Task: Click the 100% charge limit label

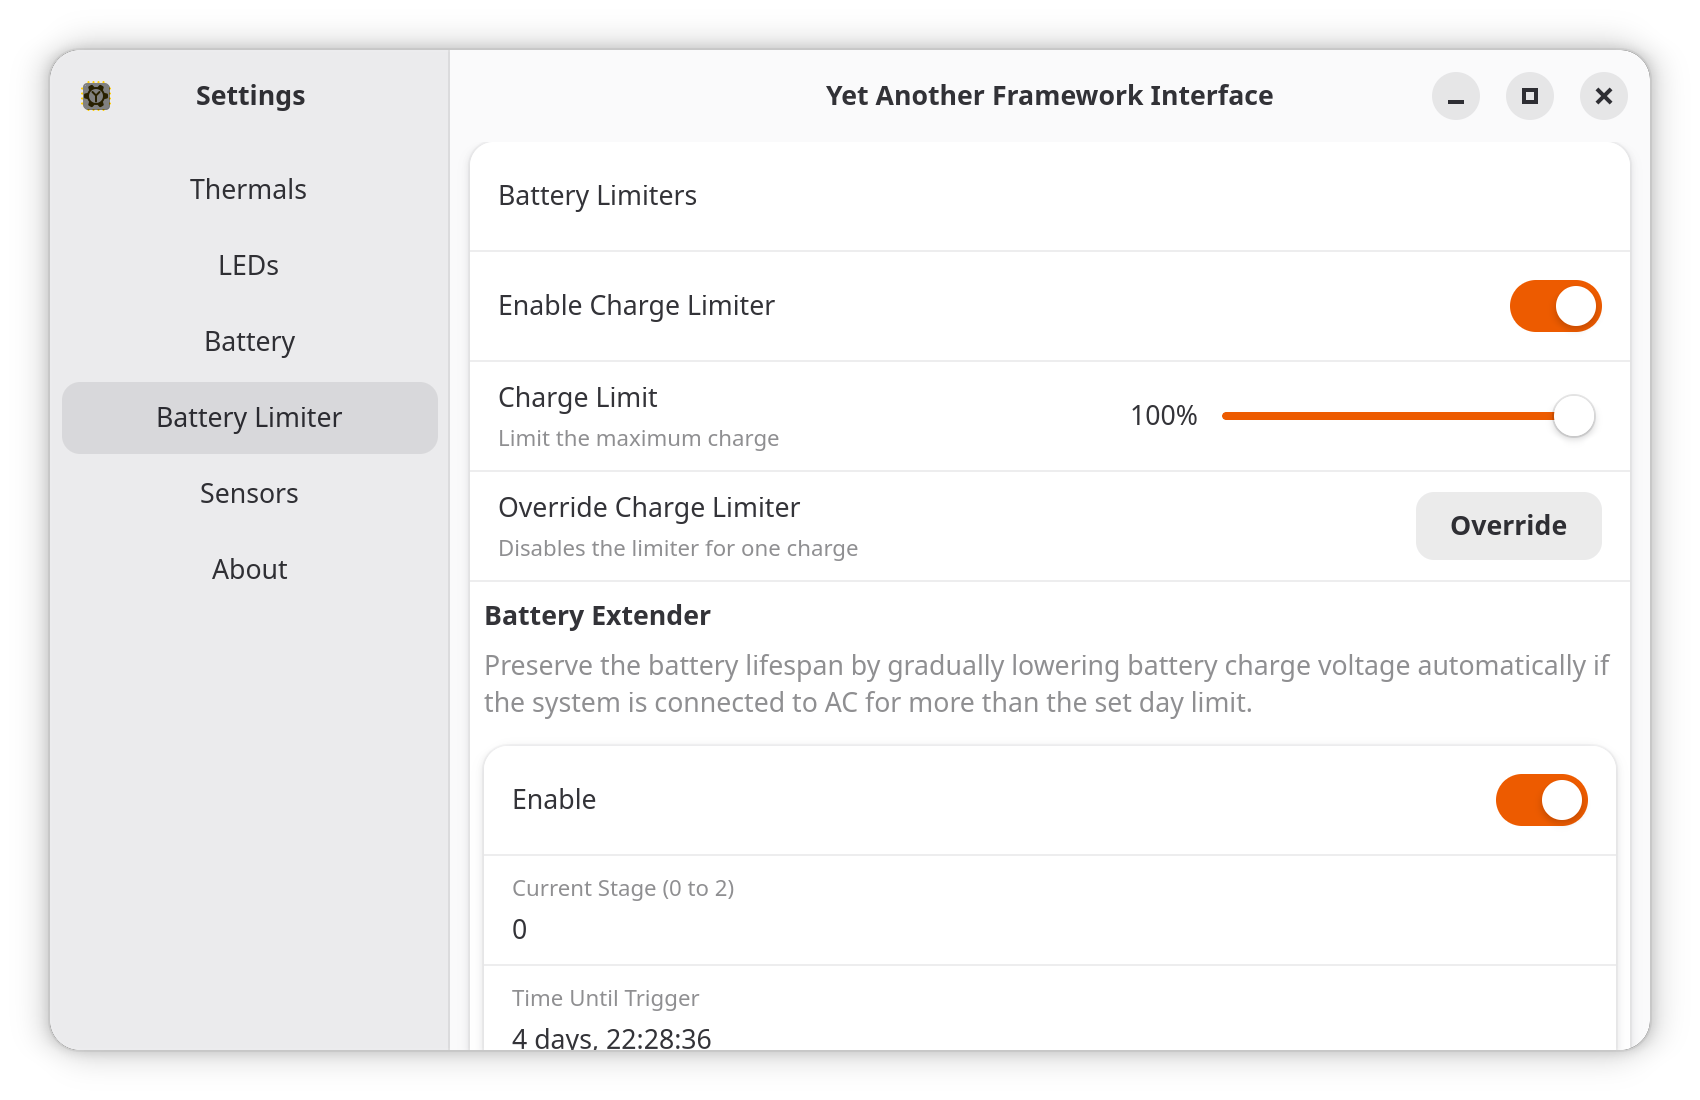Action: tap(1164, 416)
